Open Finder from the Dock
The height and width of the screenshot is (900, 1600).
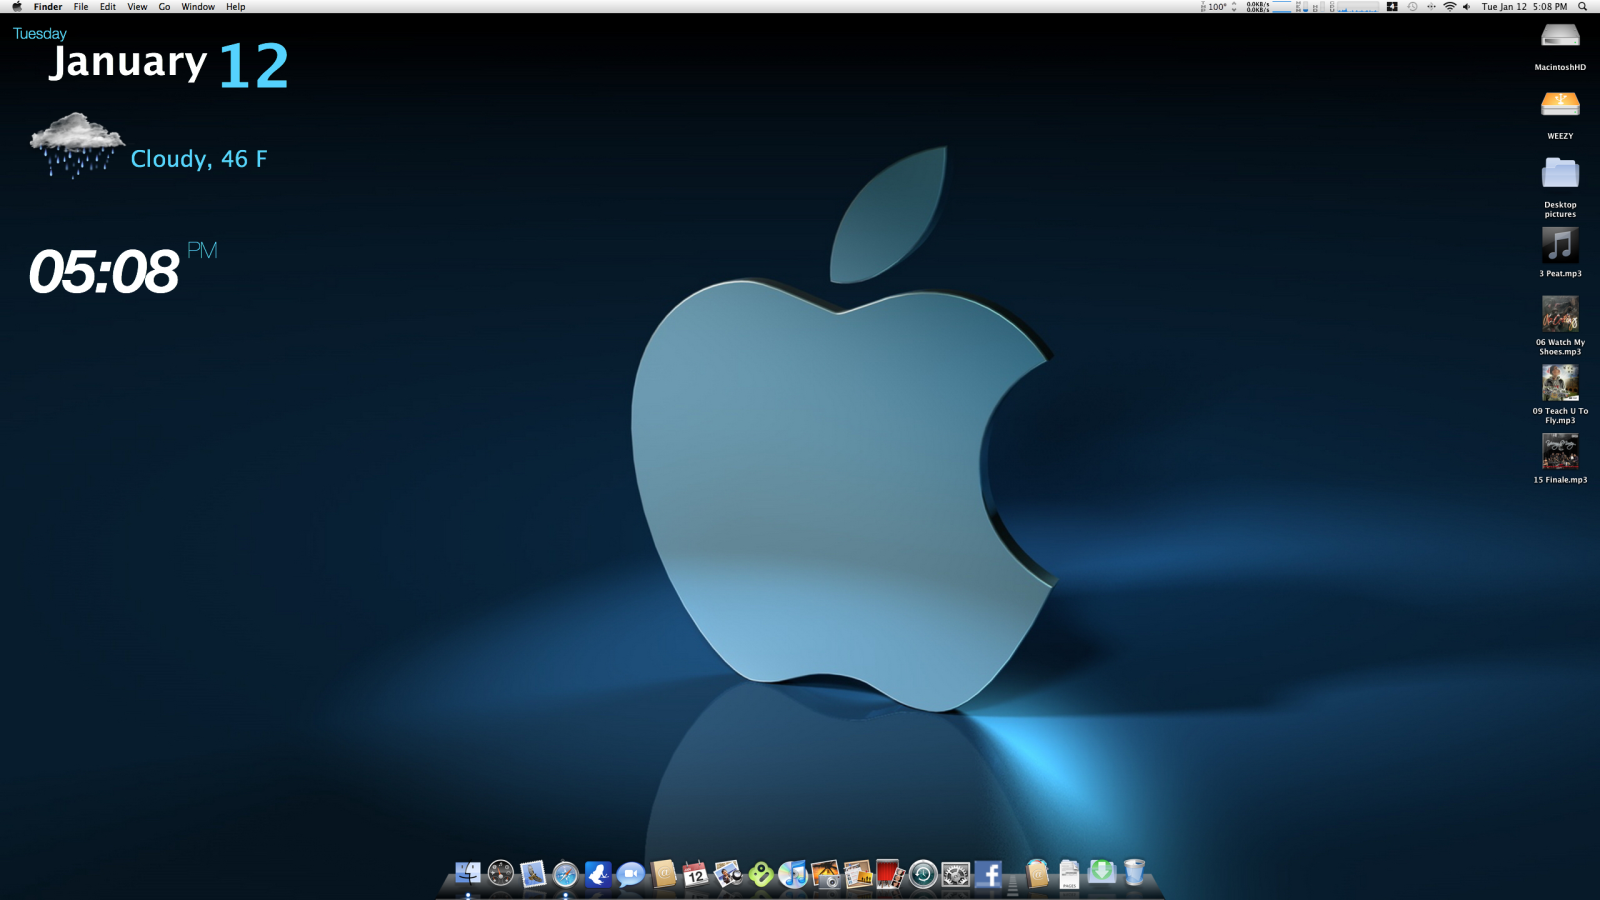(468, 874)
